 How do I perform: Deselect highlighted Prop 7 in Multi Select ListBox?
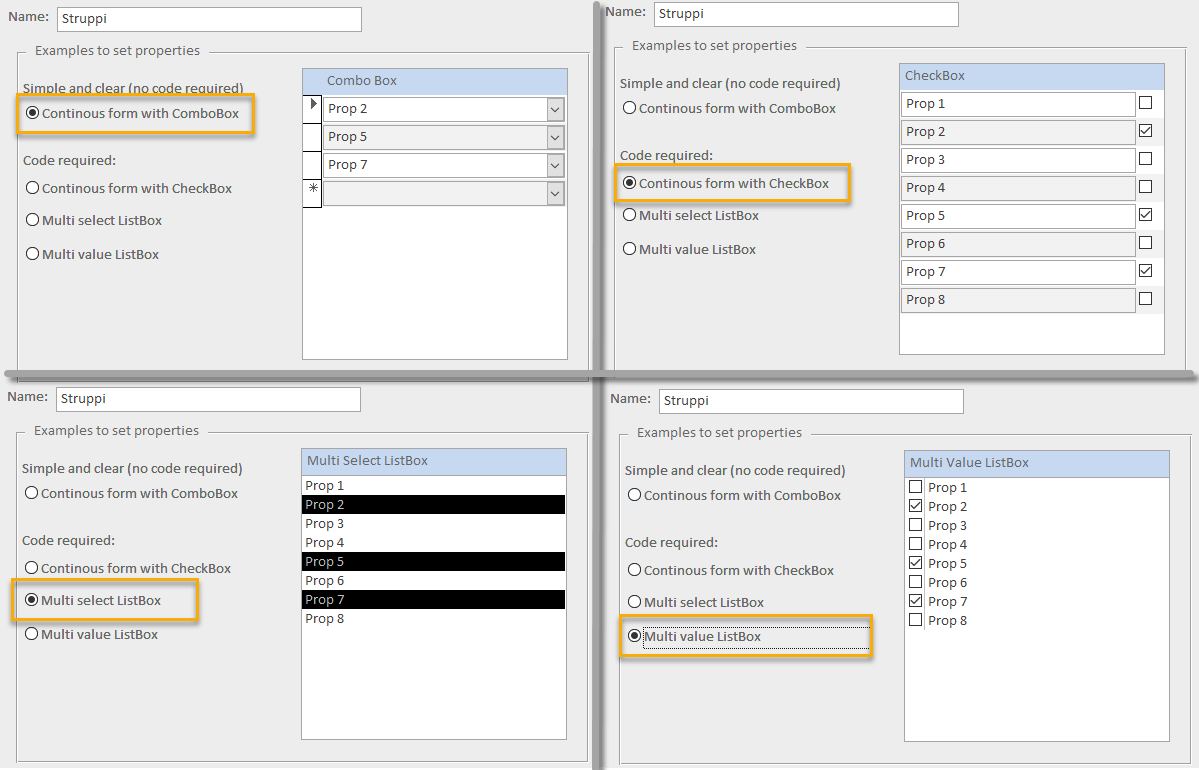434,599
